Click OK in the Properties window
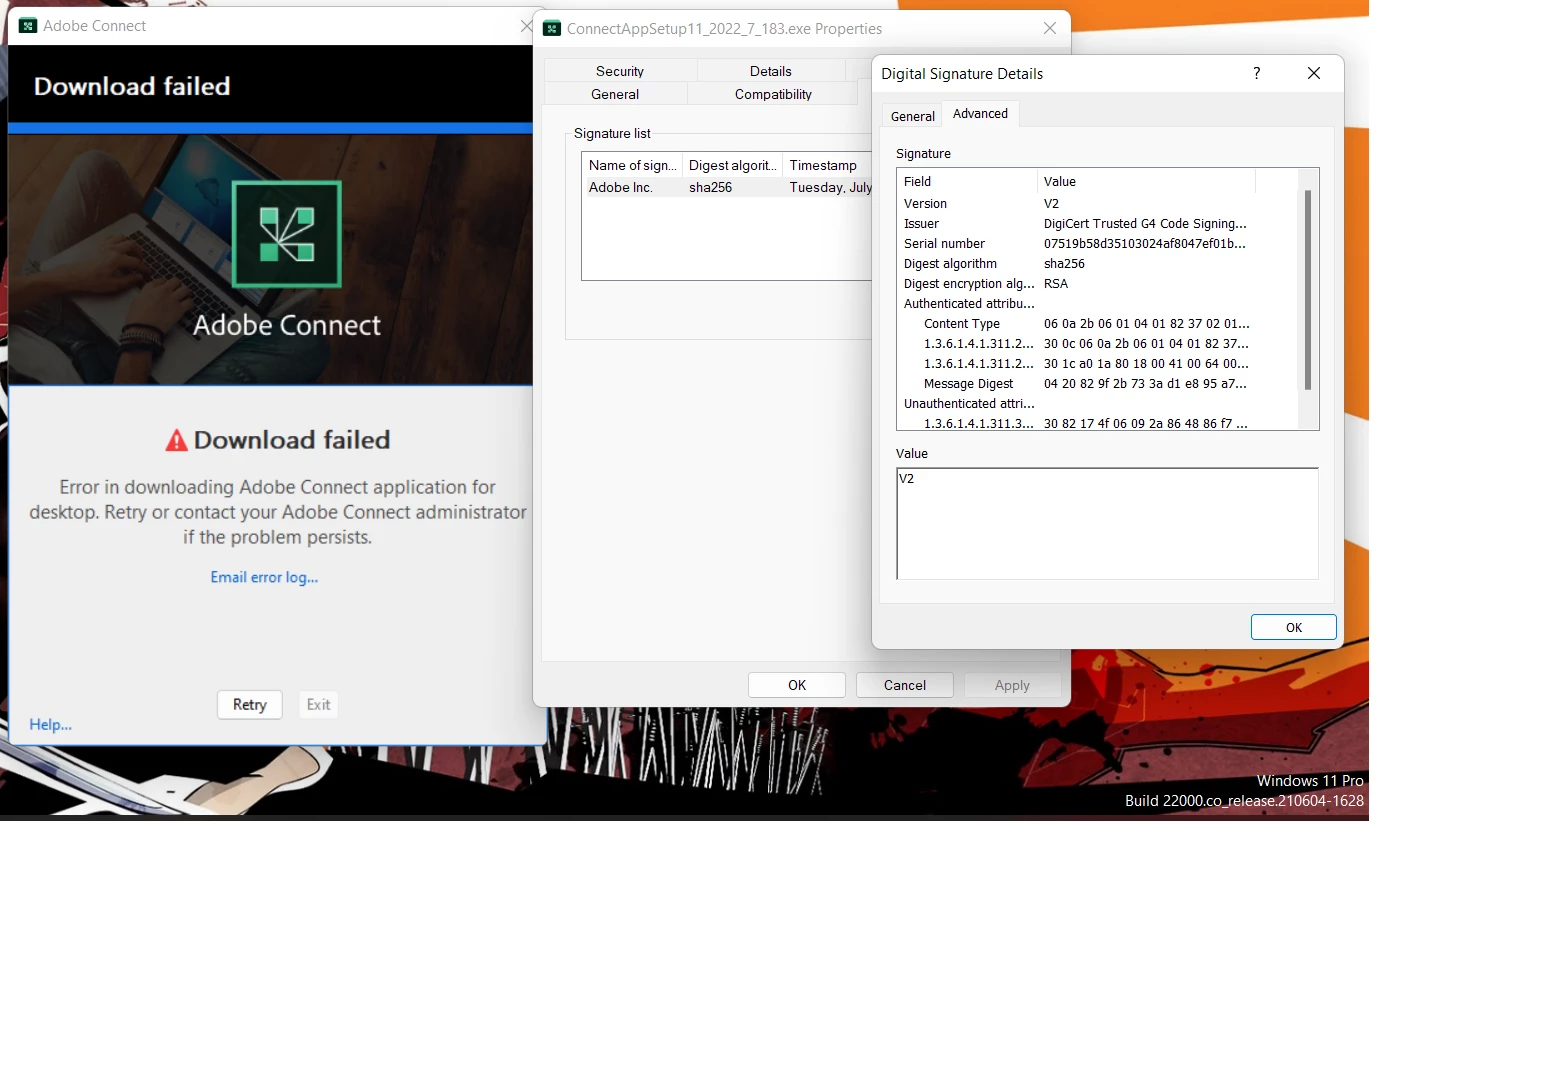 (x=797, y=685)
